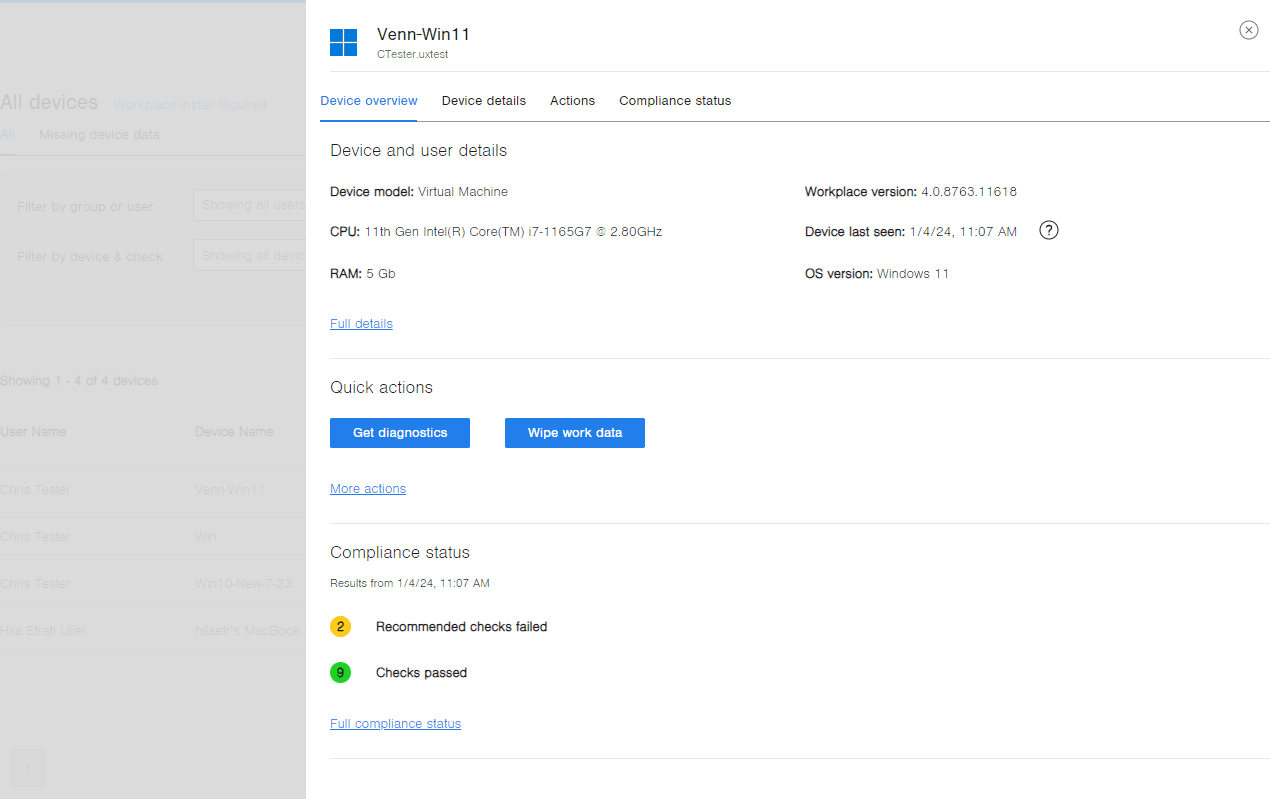Close the Venn-Win11 device panel
The height and width of the screenshot is (799, 1270).
pos(1248,30)
